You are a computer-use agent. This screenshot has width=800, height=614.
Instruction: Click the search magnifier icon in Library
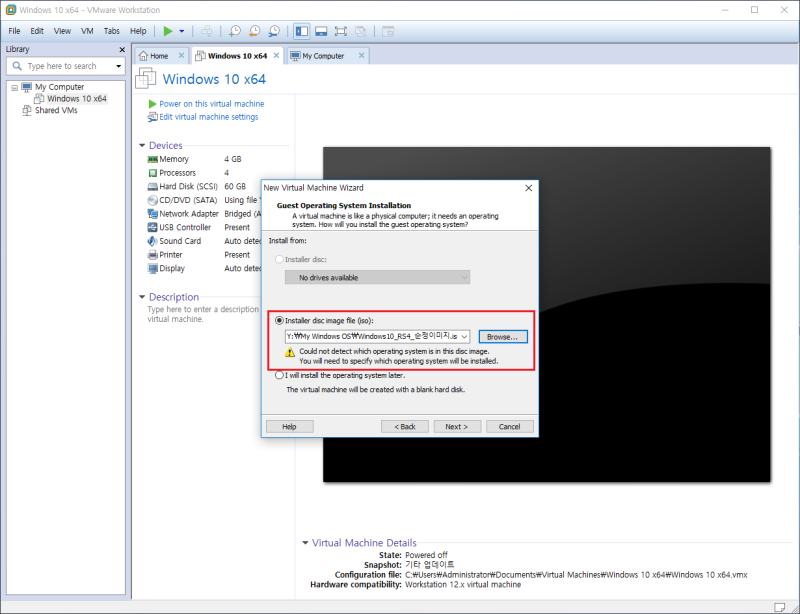coord(17,66)
